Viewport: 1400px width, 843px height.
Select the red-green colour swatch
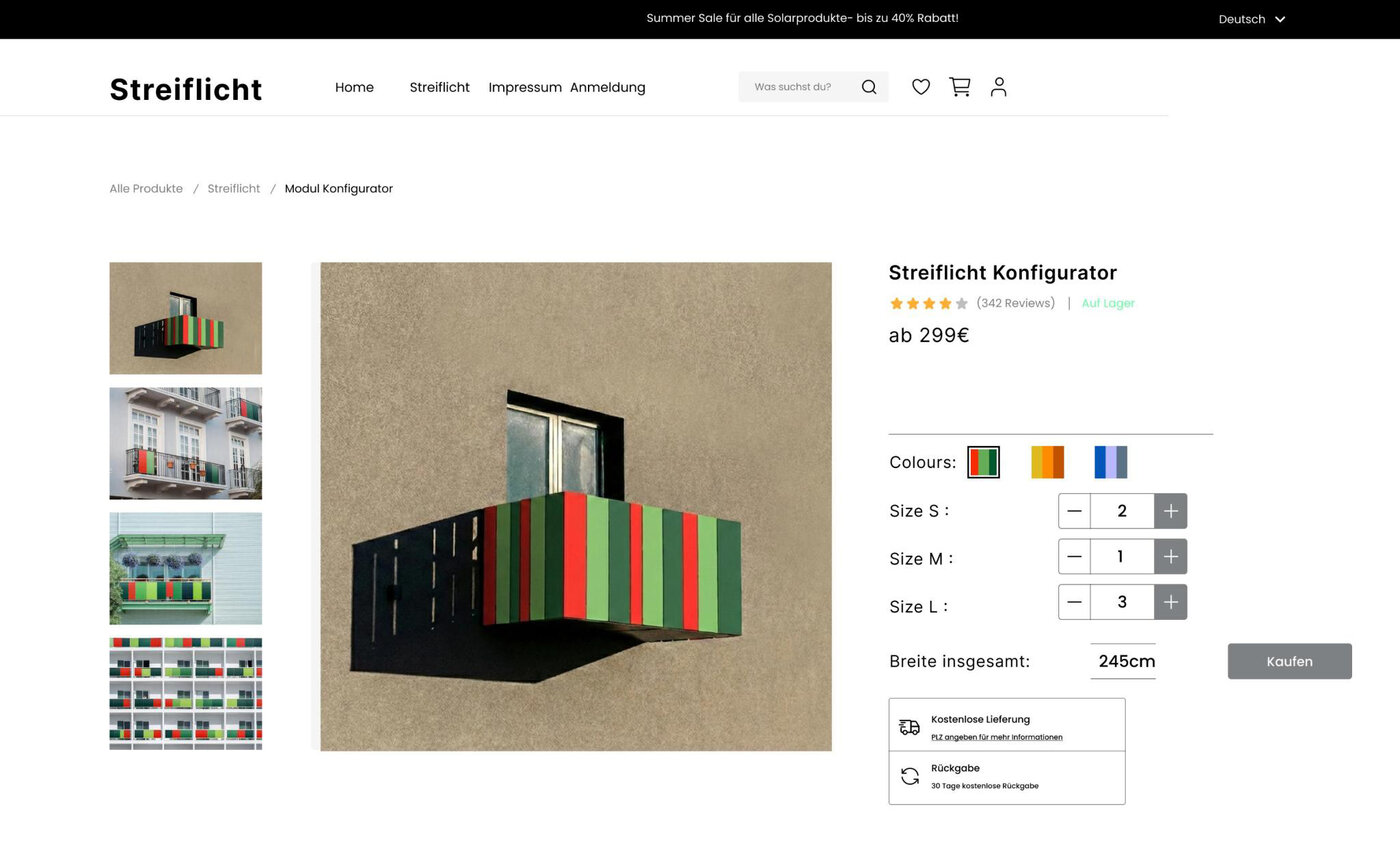point(983,462)
